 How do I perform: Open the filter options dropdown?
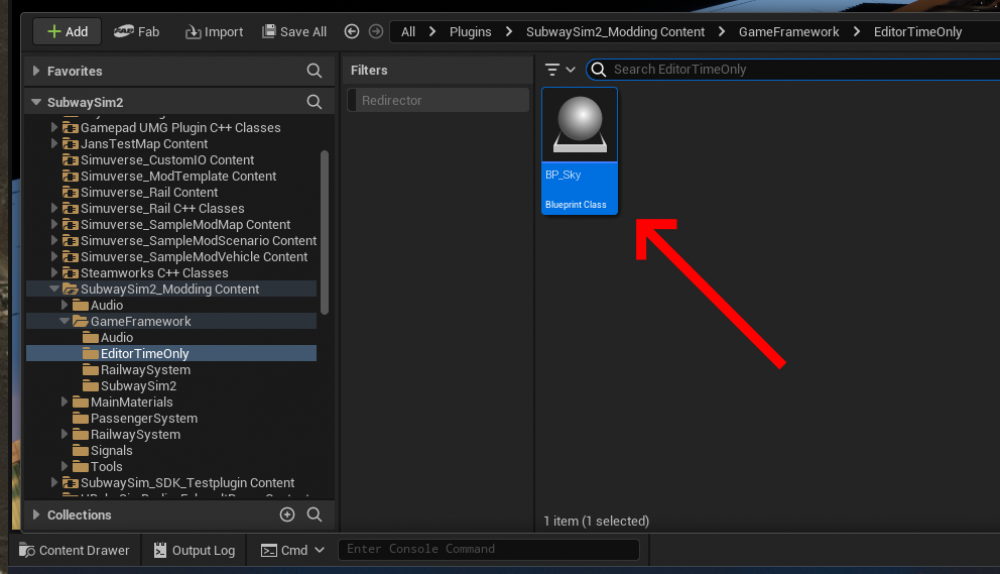coord(560,69)
